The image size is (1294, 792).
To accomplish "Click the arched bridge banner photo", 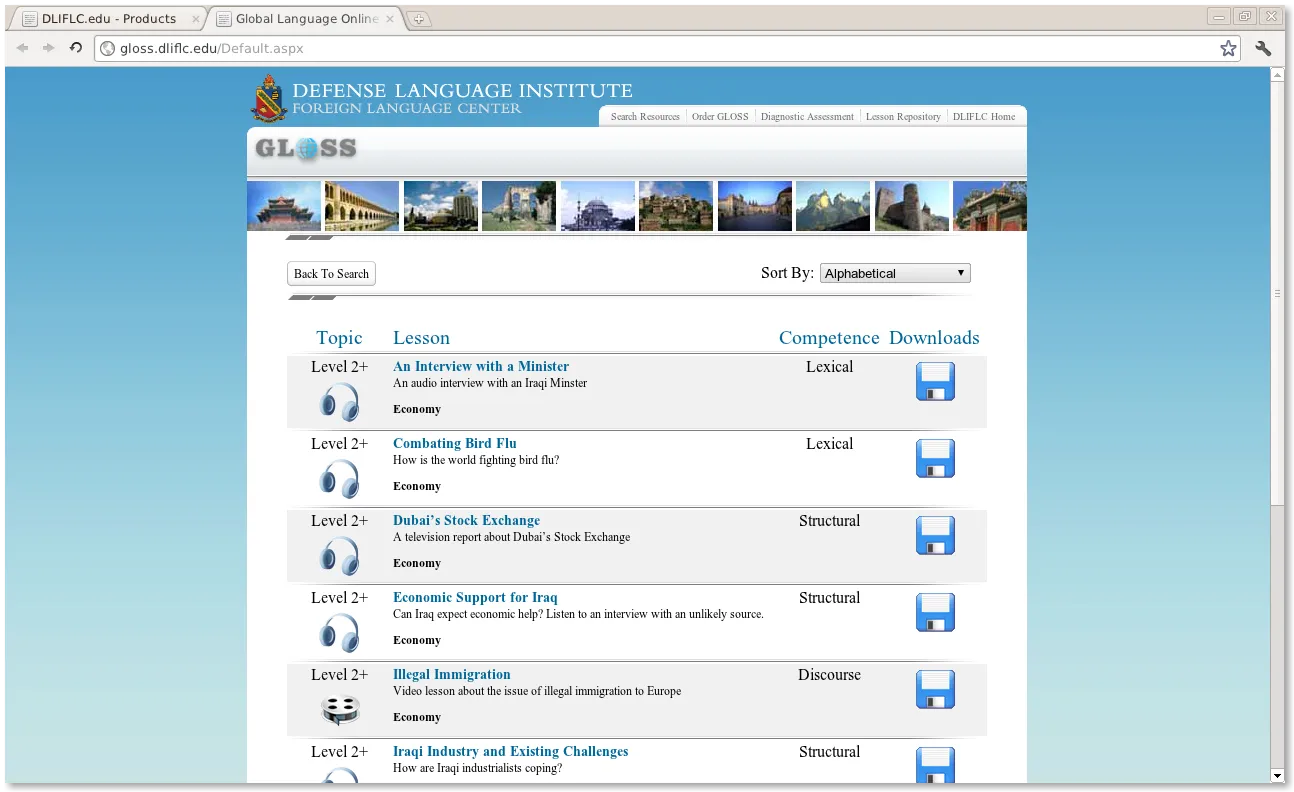I will pyautogui.click(x=362, y=206).
